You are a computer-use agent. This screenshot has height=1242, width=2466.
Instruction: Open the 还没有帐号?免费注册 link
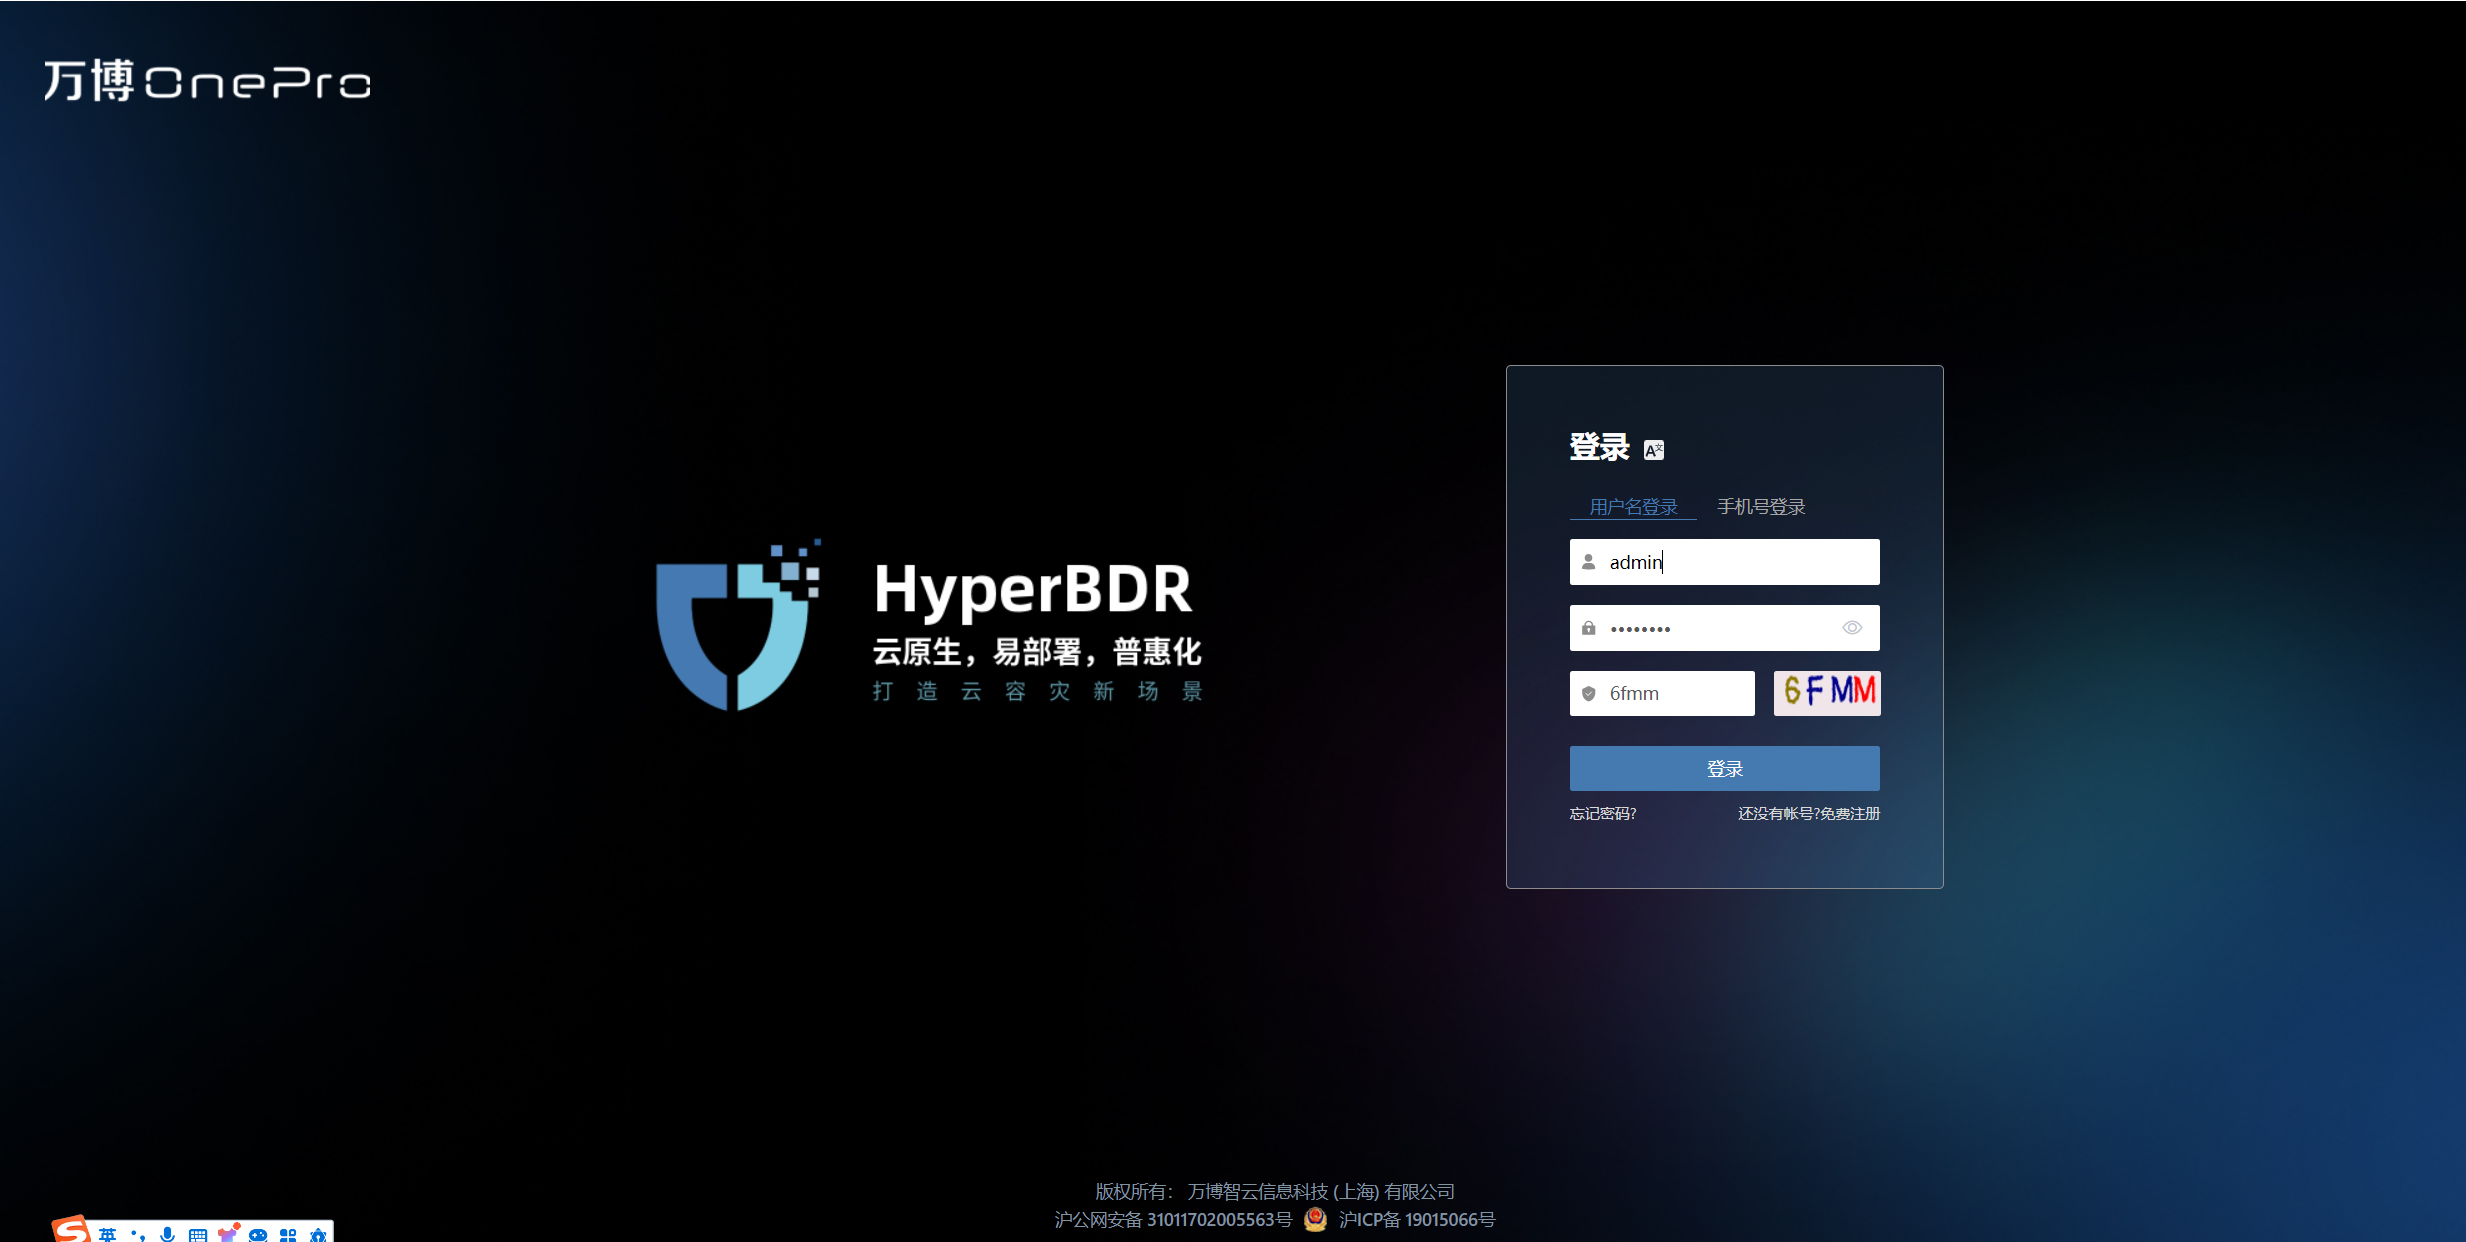coord(1809,814)
